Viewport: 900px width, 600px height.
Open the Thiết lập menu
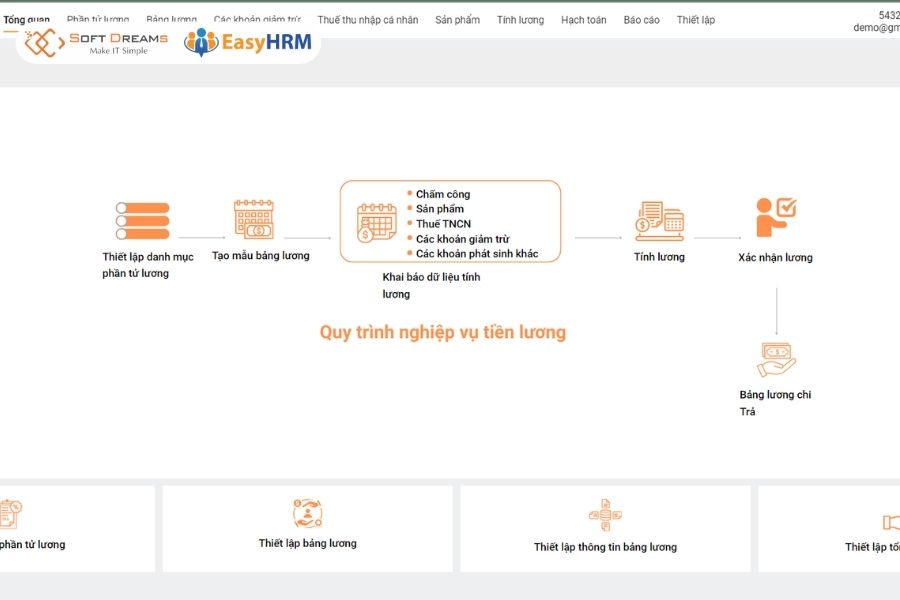point(696,20)
